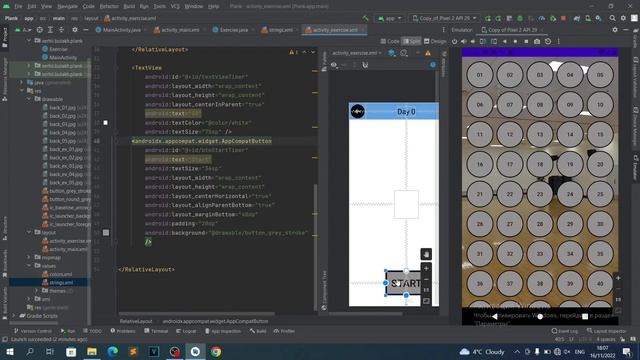Click Select Opened File target icon in Project panel
The height and width of the screenshot is (360, 640).
pyautogui.click(x=40, y=30)
